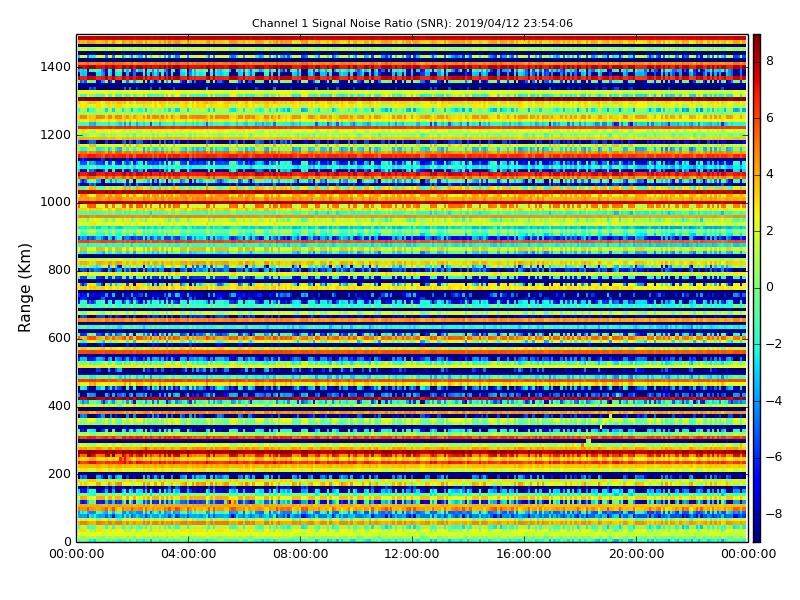Screen dimensions: 800x600
Task: Click the colorbar label 2
Action: pyautogui.click(x=770, y=231)
